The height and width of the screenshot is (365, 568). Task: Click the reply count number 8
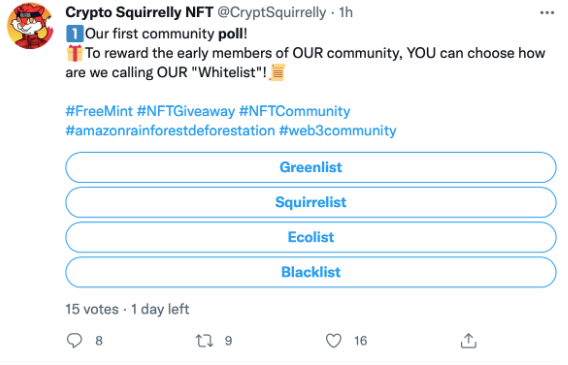(99, 341)
